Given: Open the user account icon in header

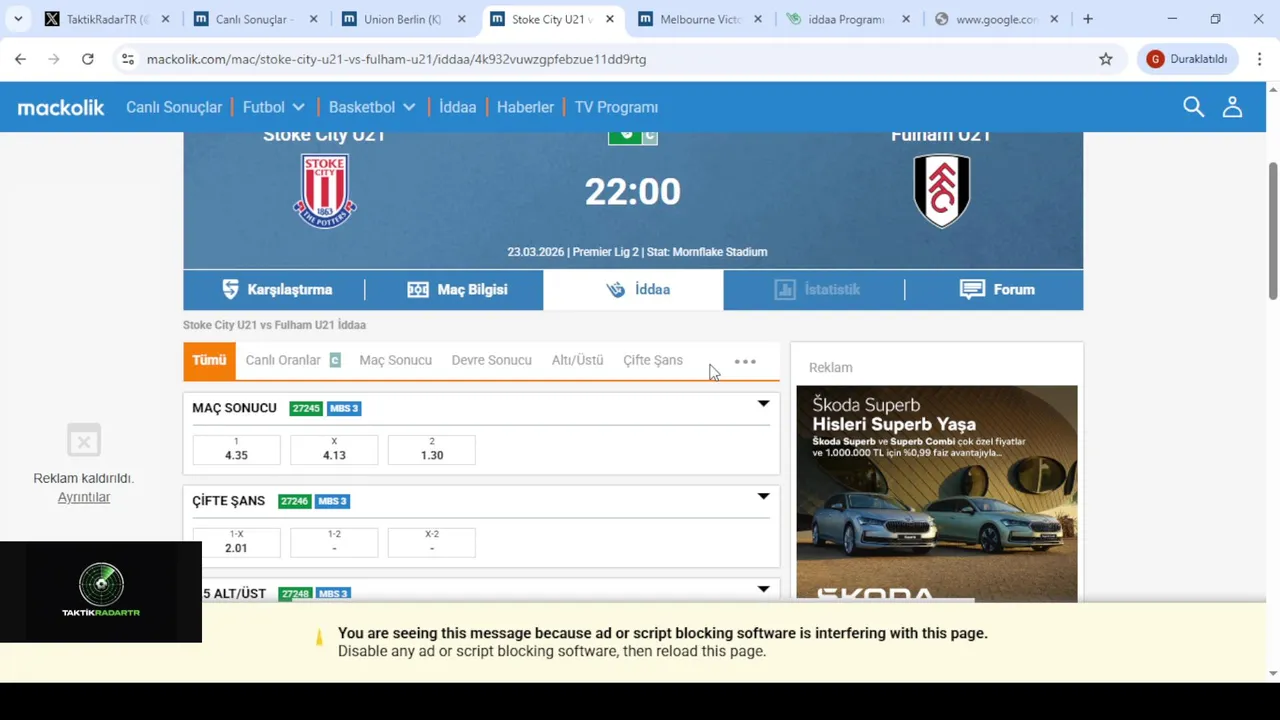Looking at the screenshot, I should [1232, 107].
